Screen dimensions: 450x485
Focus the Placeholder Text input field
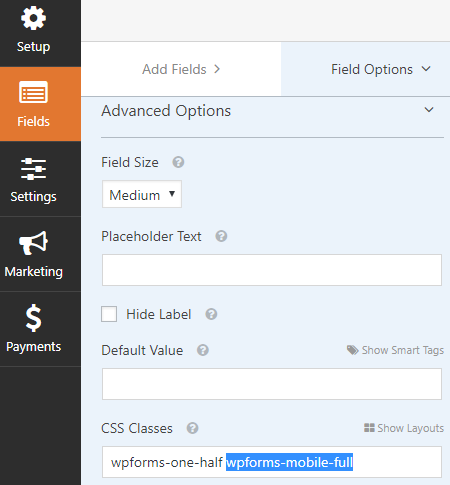(272, 270)
